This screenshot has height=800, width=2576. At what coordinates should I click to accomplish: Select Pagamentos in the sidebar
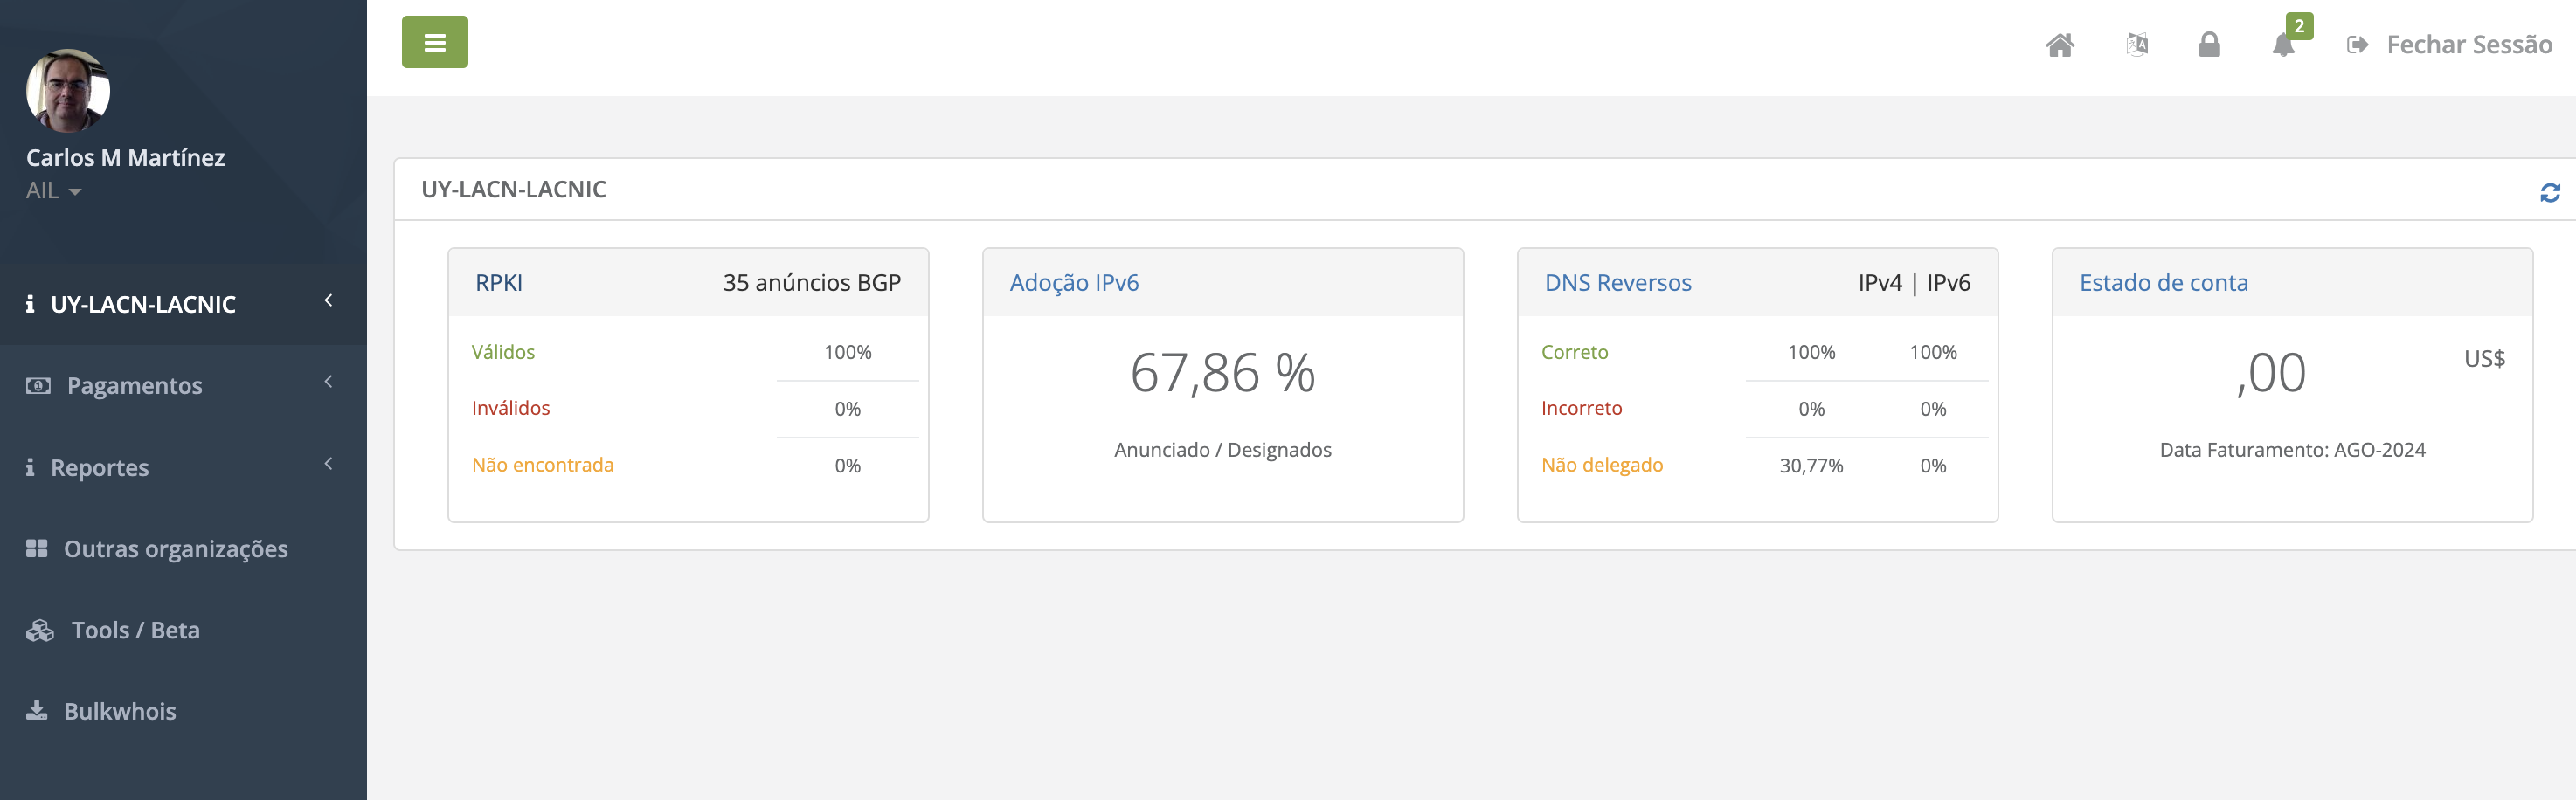(134, 385)
